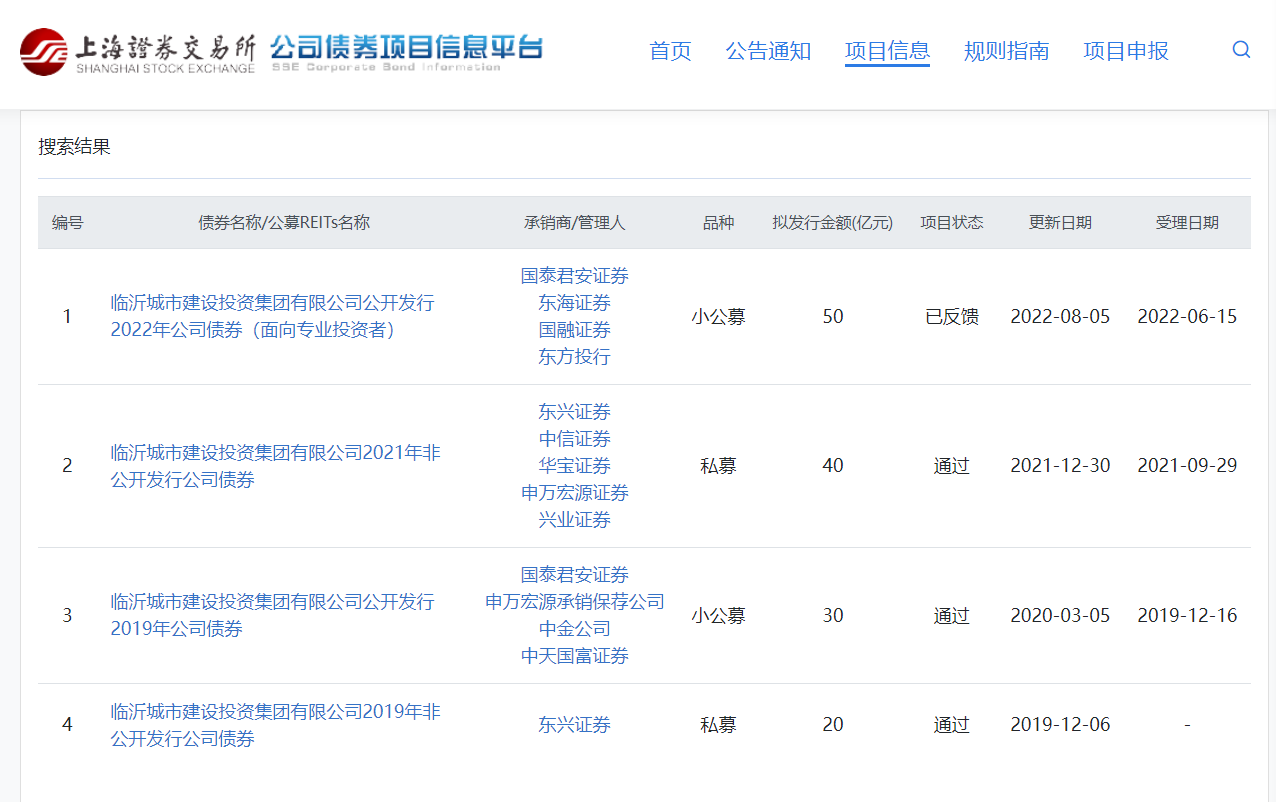
Task: Click underwriter 华宝证券
Action: pos(574,466)
